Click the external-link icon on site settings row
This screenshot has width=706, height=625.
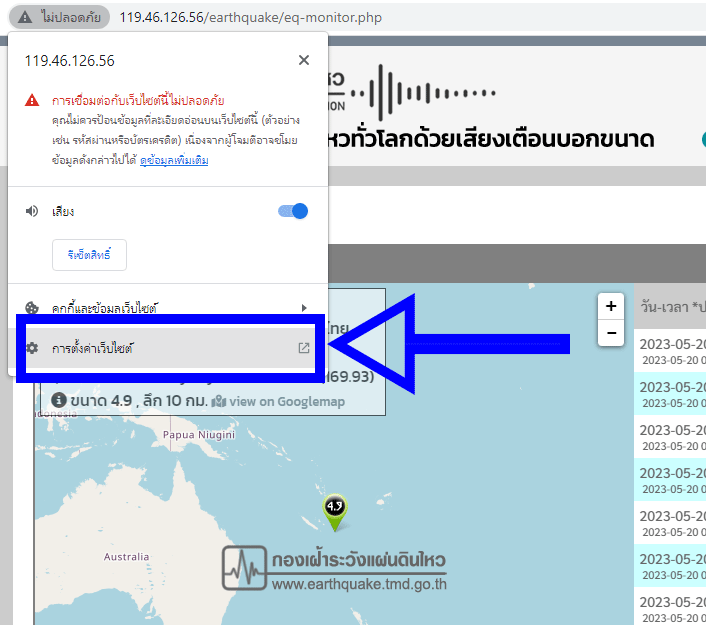(x=304, y=348)
